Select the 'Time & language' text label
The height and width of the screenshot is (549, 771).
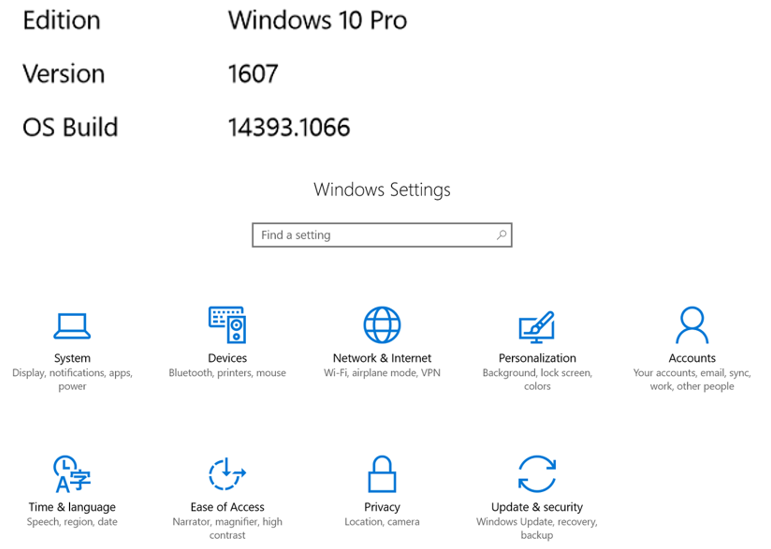point(72,507)
